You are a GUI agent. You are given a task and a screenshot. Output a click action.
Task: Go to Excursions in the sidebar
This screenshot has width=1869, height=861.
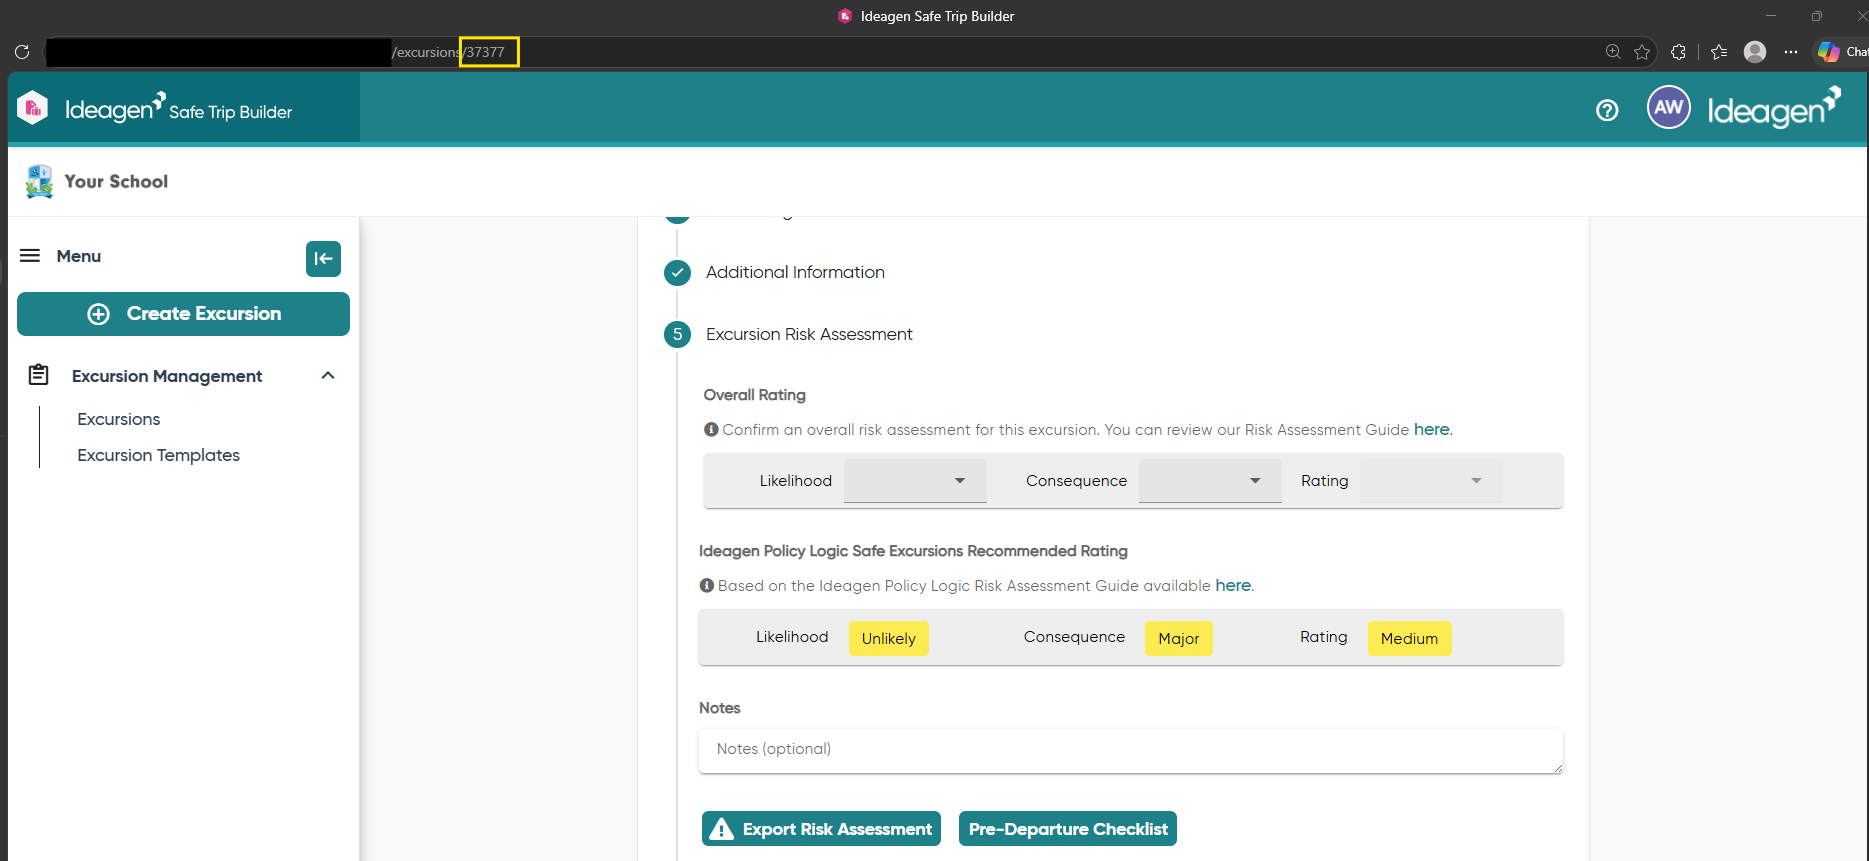119,419
